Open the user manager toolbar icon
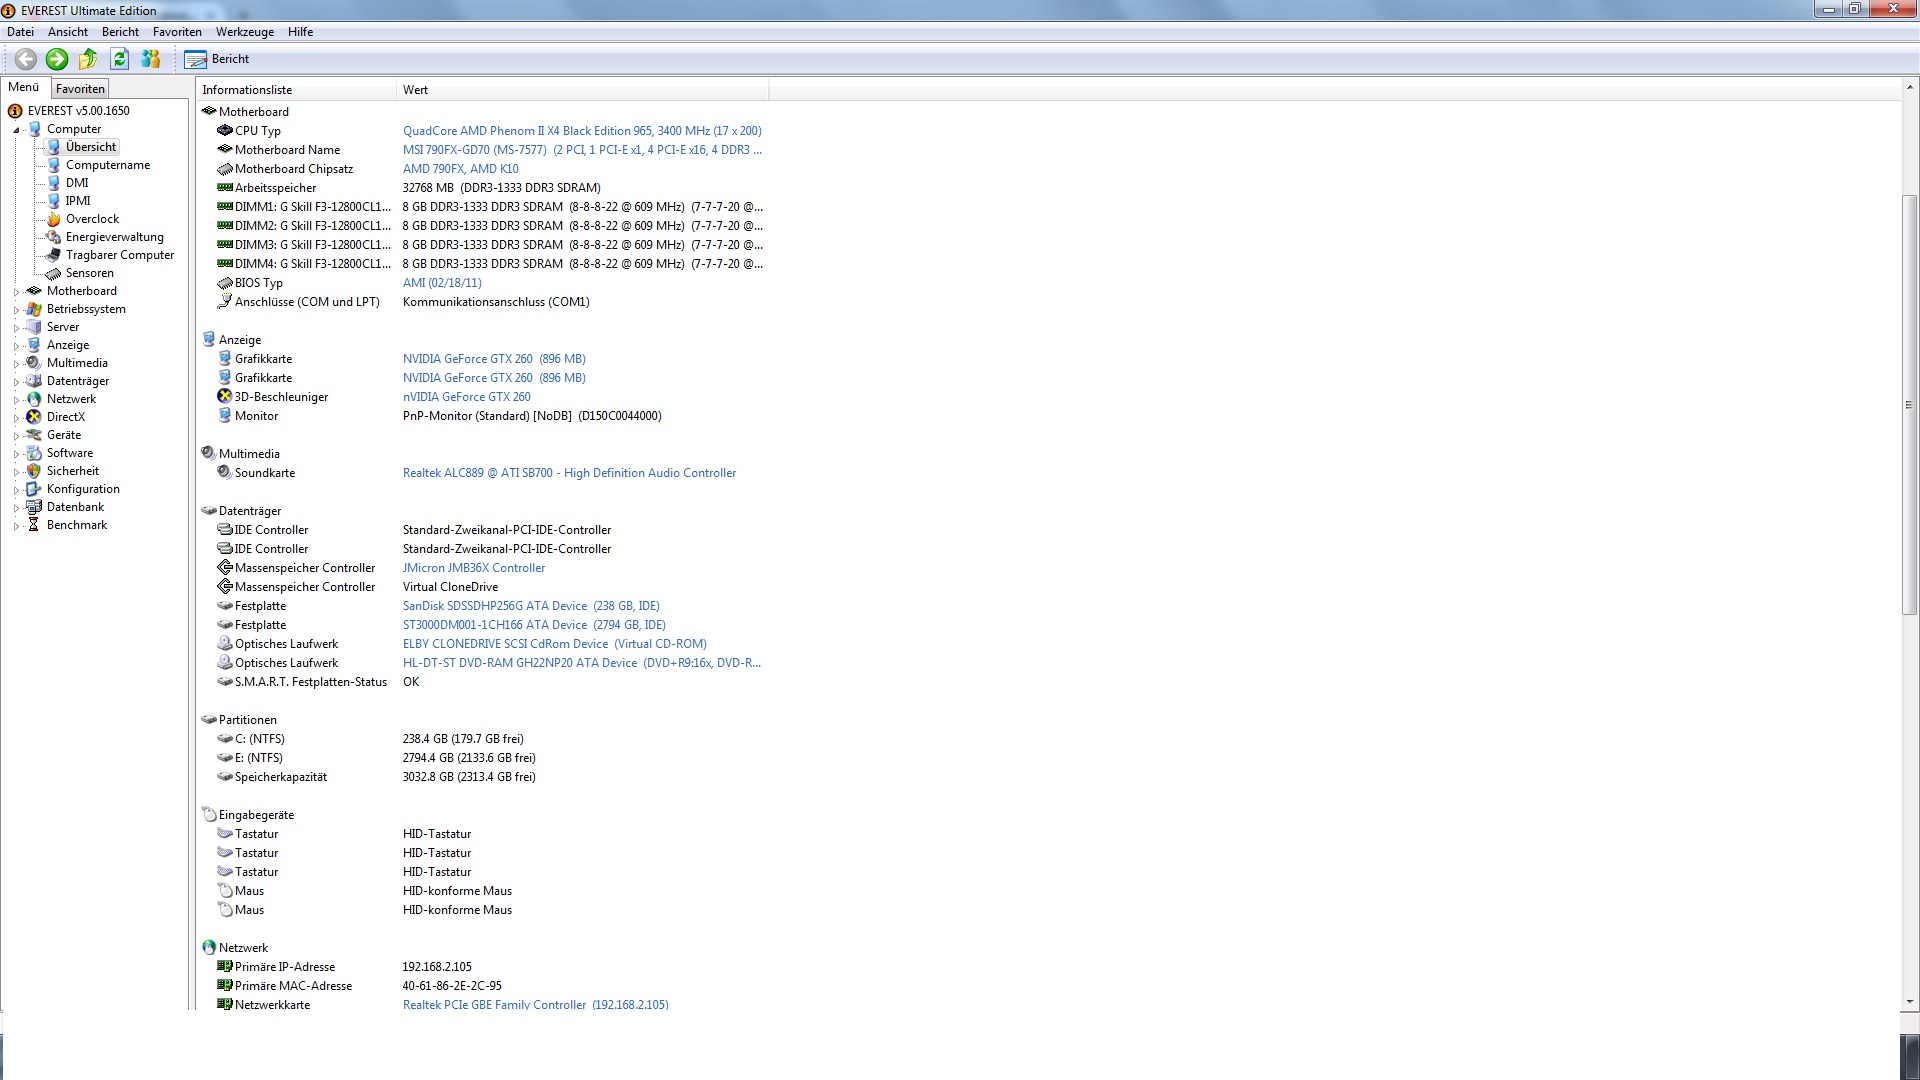This screenshot has height=1080, width=1920. (151, 60)
